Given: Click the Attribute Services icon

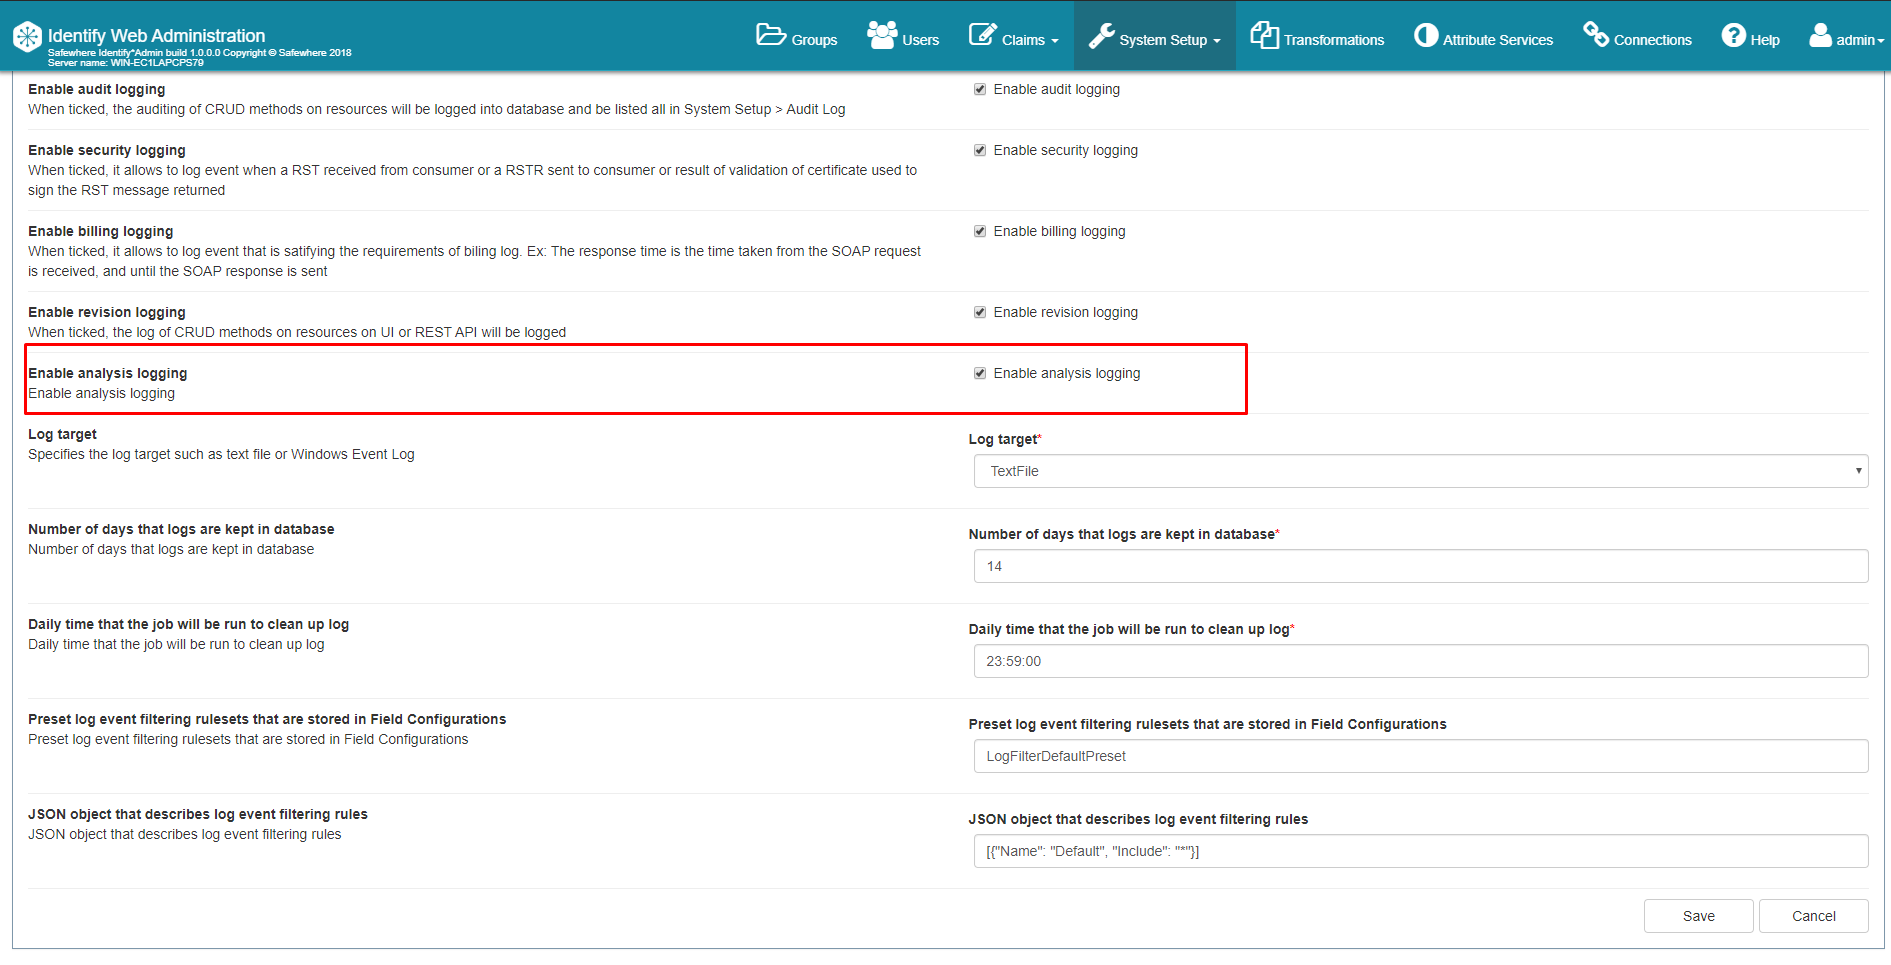Looking at the screenshot, I should [1424, 35].
